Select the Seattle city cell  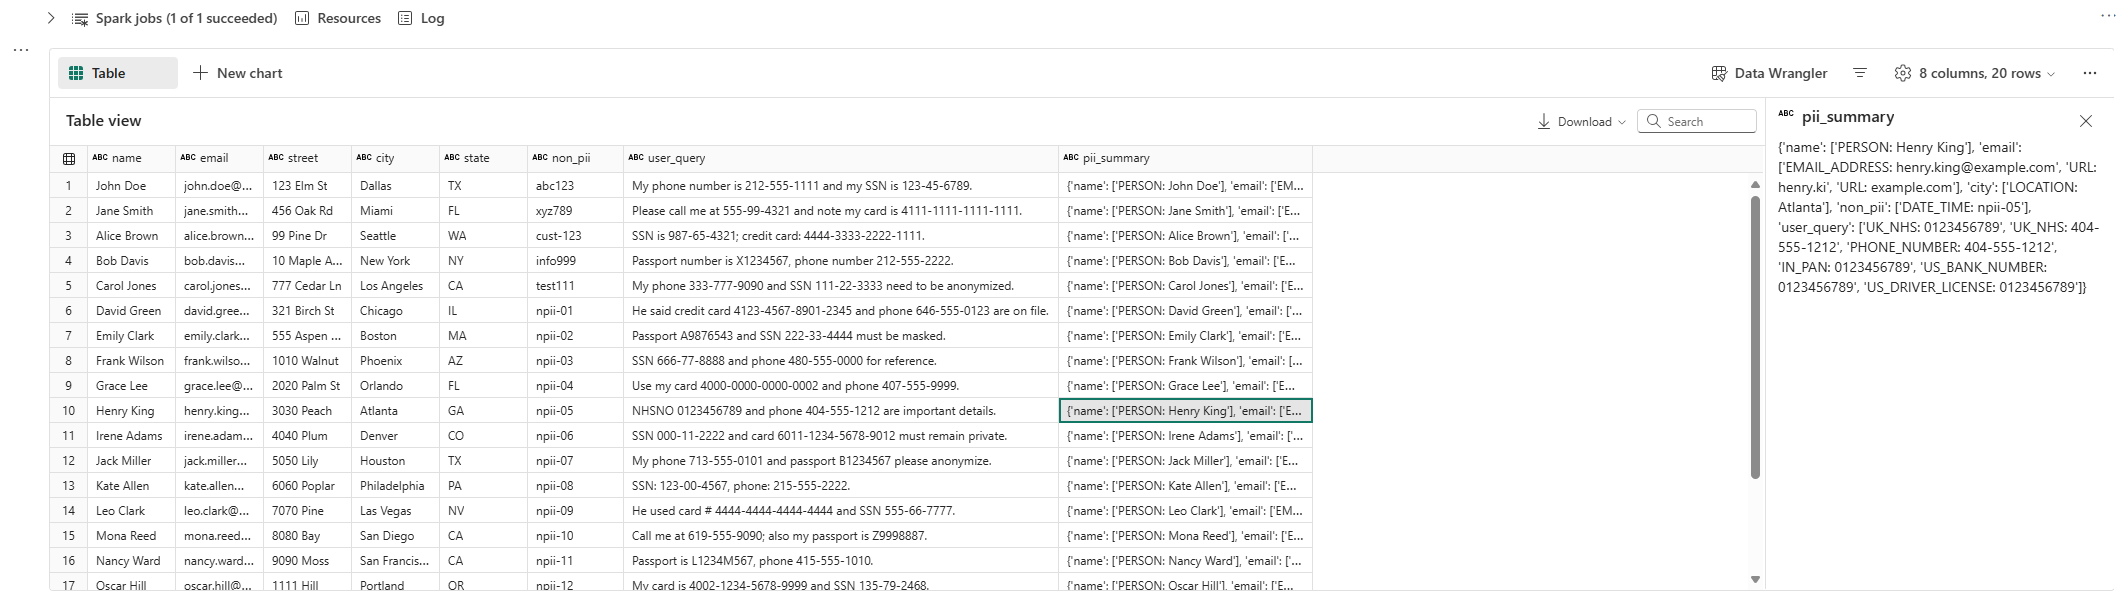point(395,236)
